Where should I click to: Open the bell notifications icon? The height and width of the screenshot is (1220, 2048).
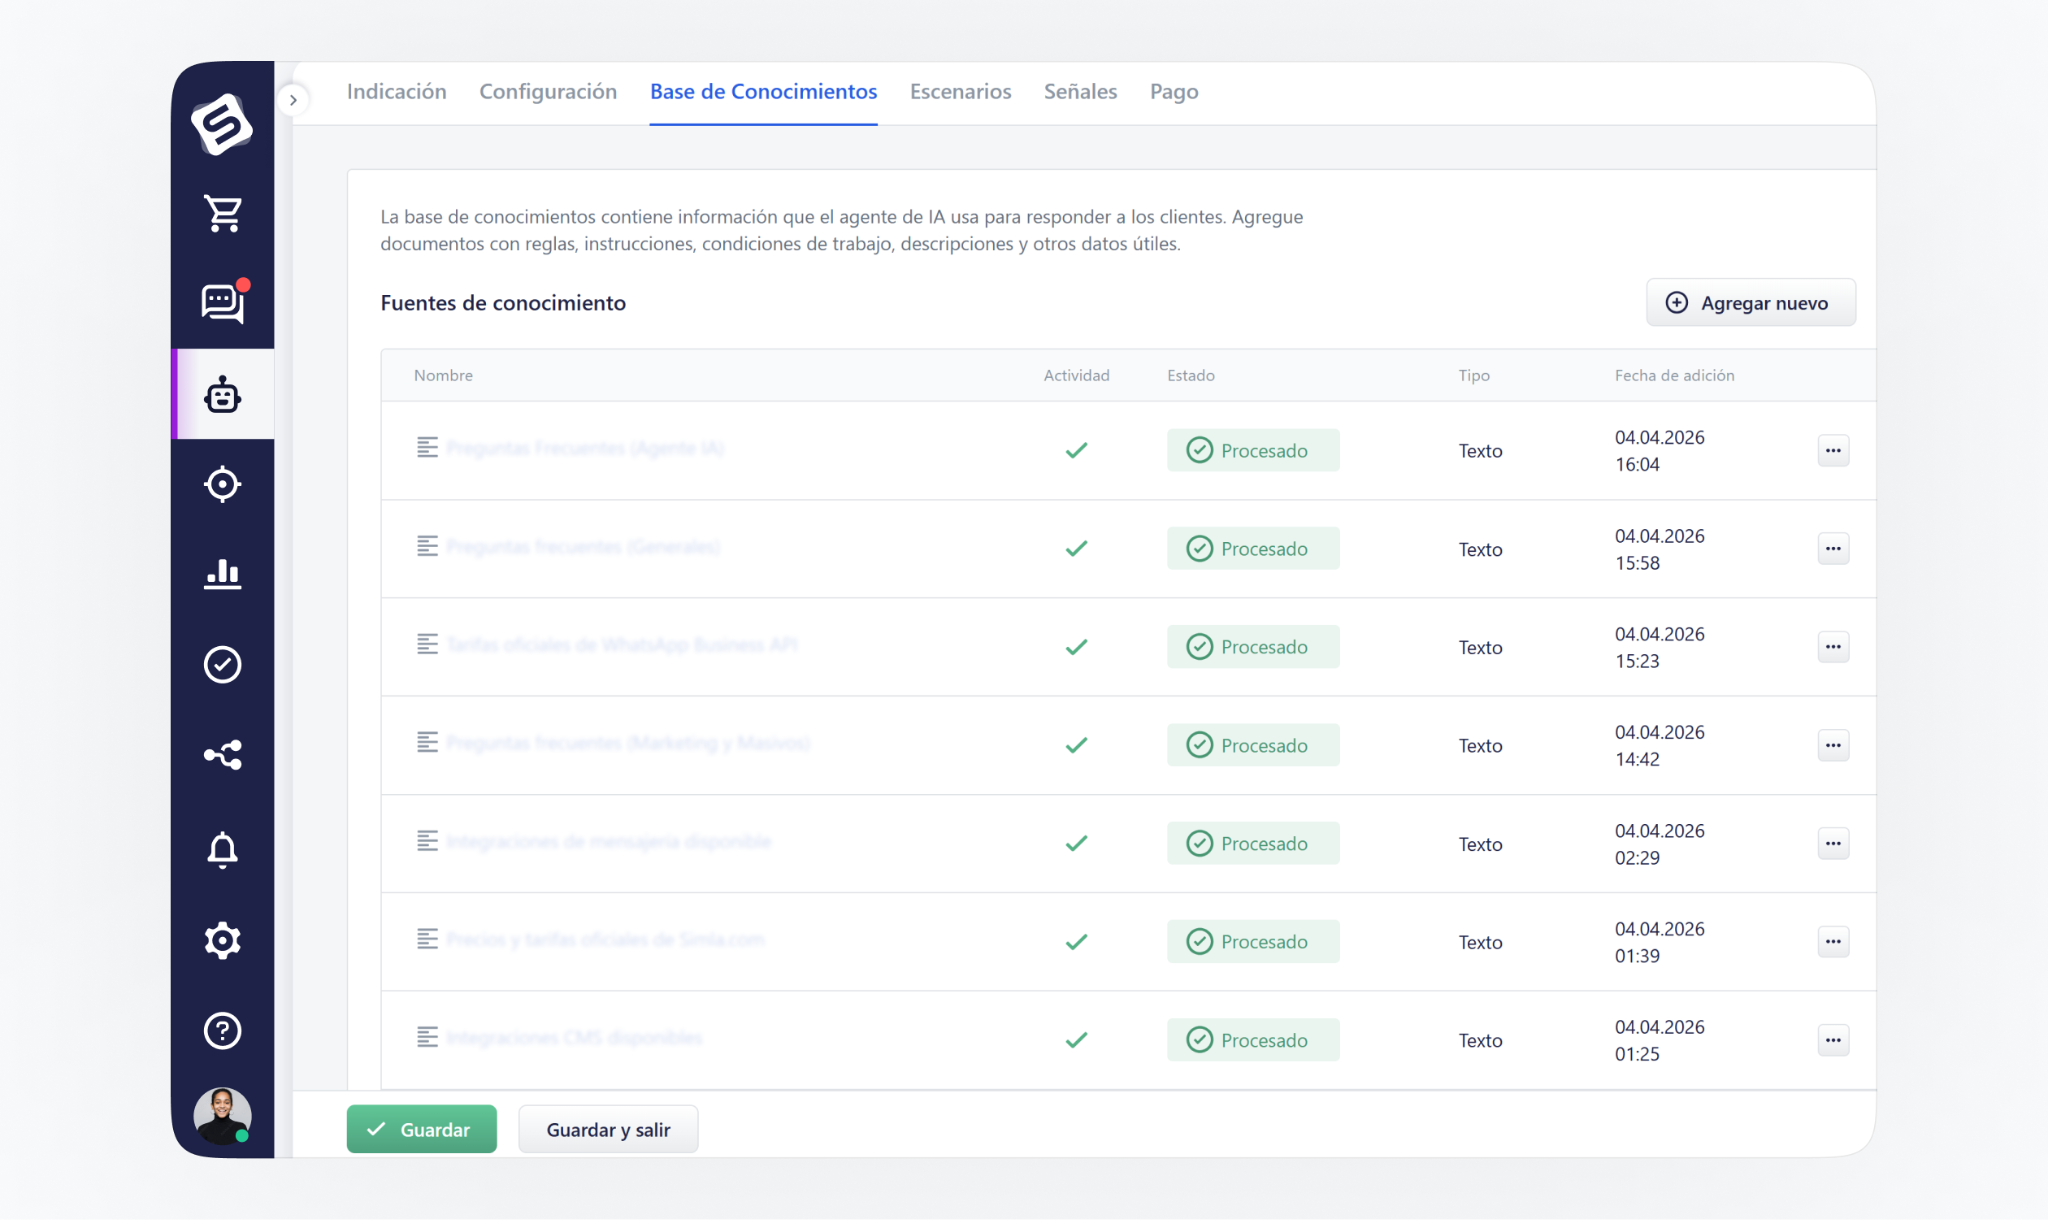(x=222, y=850)
